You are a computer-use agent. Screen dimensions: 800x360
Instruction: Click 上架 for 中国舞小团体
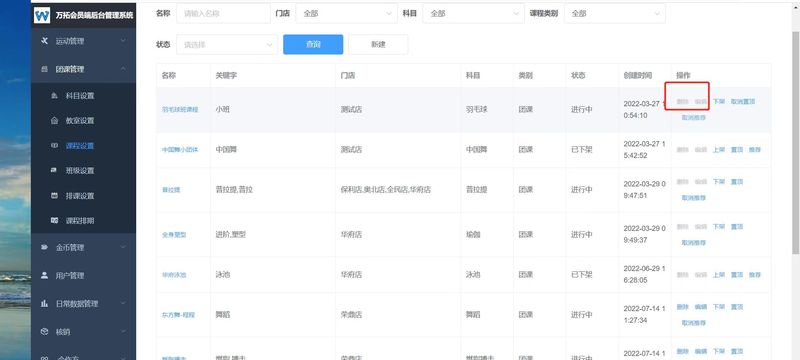[719, 150]
